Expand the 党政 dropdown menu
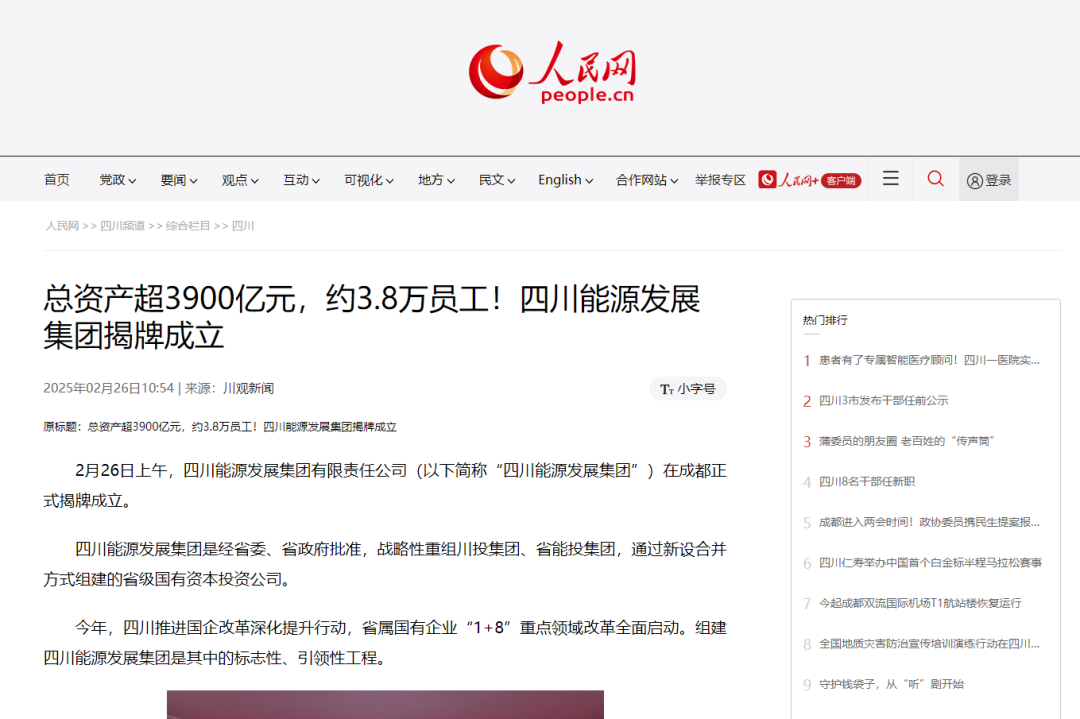The height and width of the screenshot is (719, 1080). pos(118,180)
